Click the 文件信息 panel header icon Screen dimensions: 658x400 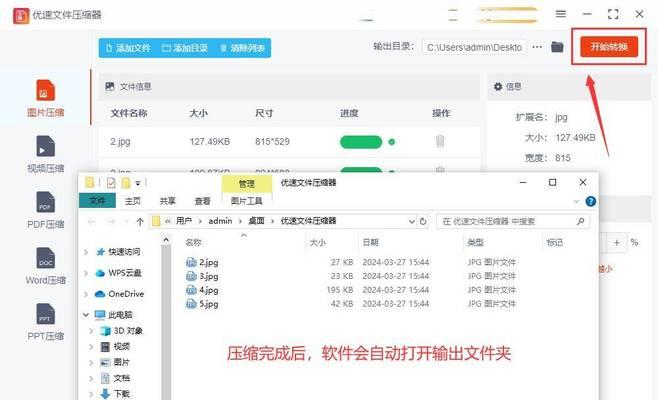pos(110,86)
